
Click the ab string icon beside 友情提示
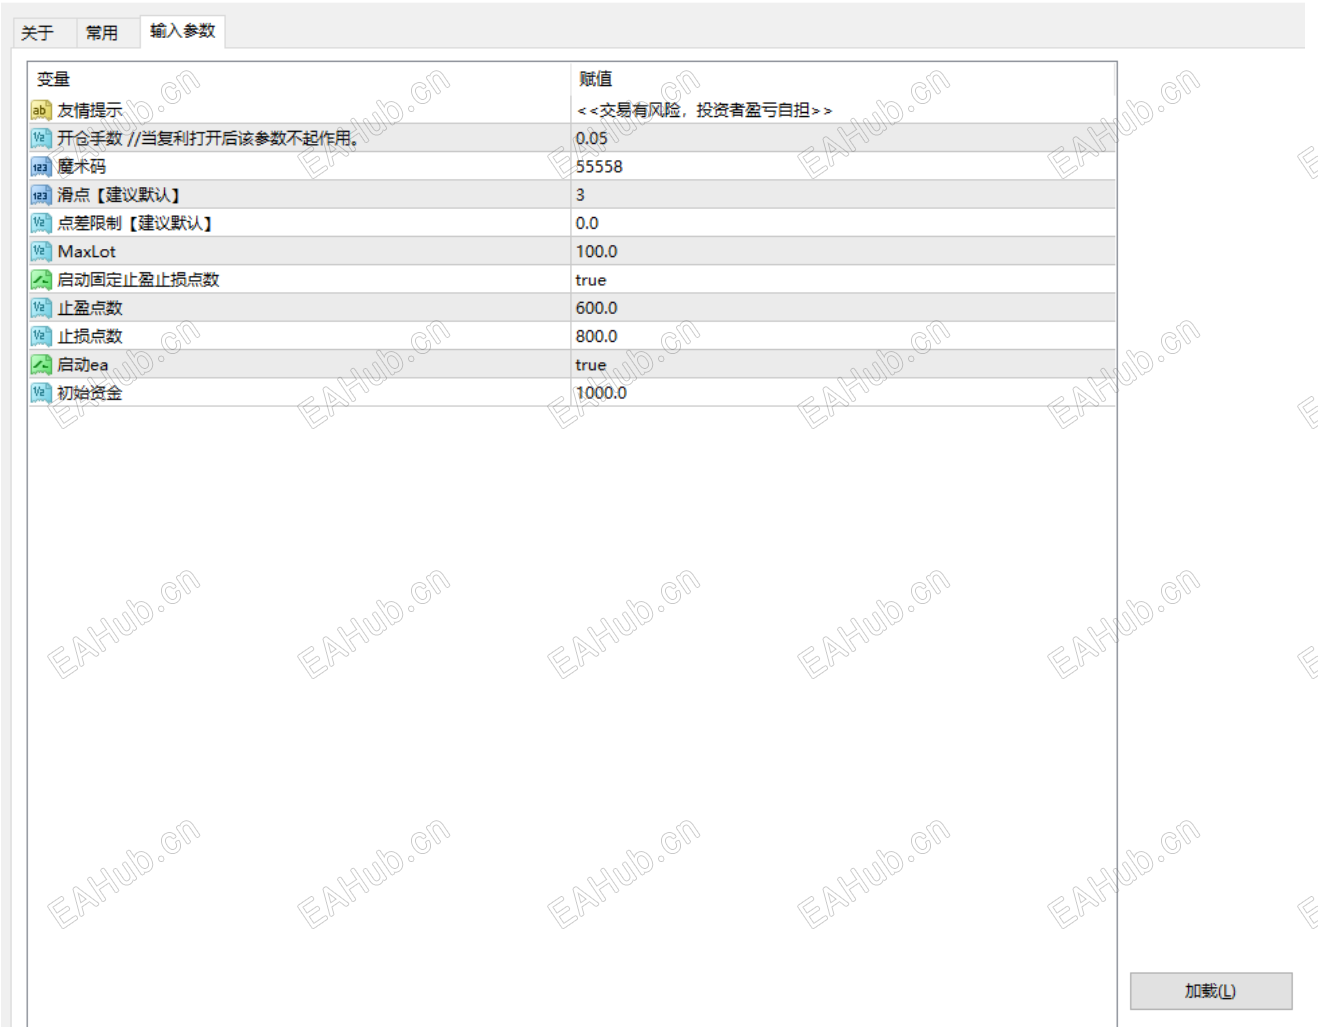(39, 110)
